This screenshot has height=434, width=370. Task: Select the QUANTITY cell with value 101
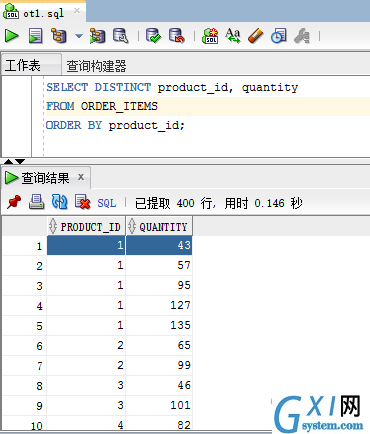[x=159, y=406]
